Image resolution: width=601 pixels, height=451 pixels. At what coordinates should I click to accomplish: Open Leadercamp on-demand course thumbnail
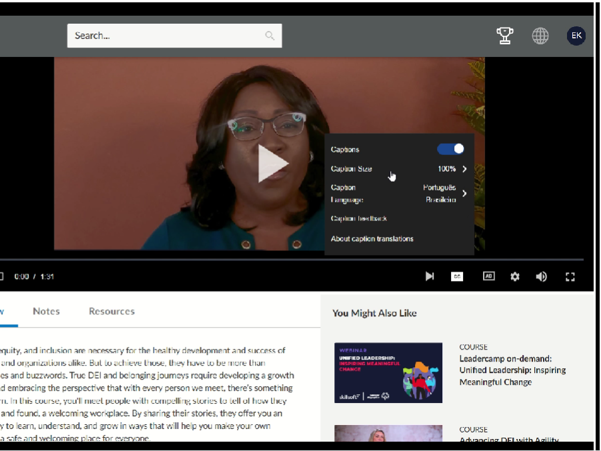pos(388,372)
